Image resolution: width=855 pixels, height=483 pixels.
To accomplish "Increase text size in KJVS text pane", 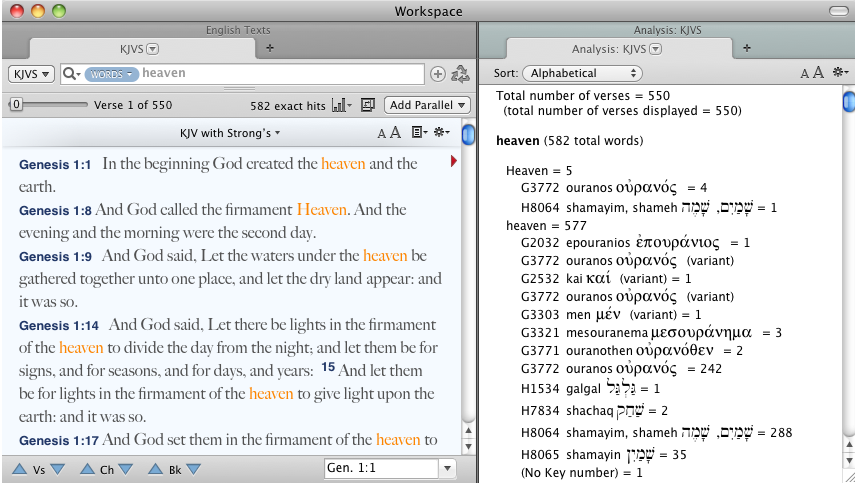I will 395,132.
